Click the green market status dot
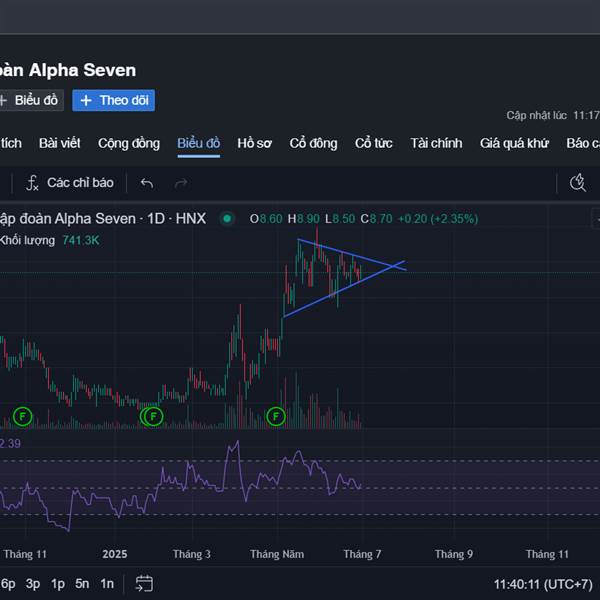This screenshot has height=600, width=600. [227, 218]
